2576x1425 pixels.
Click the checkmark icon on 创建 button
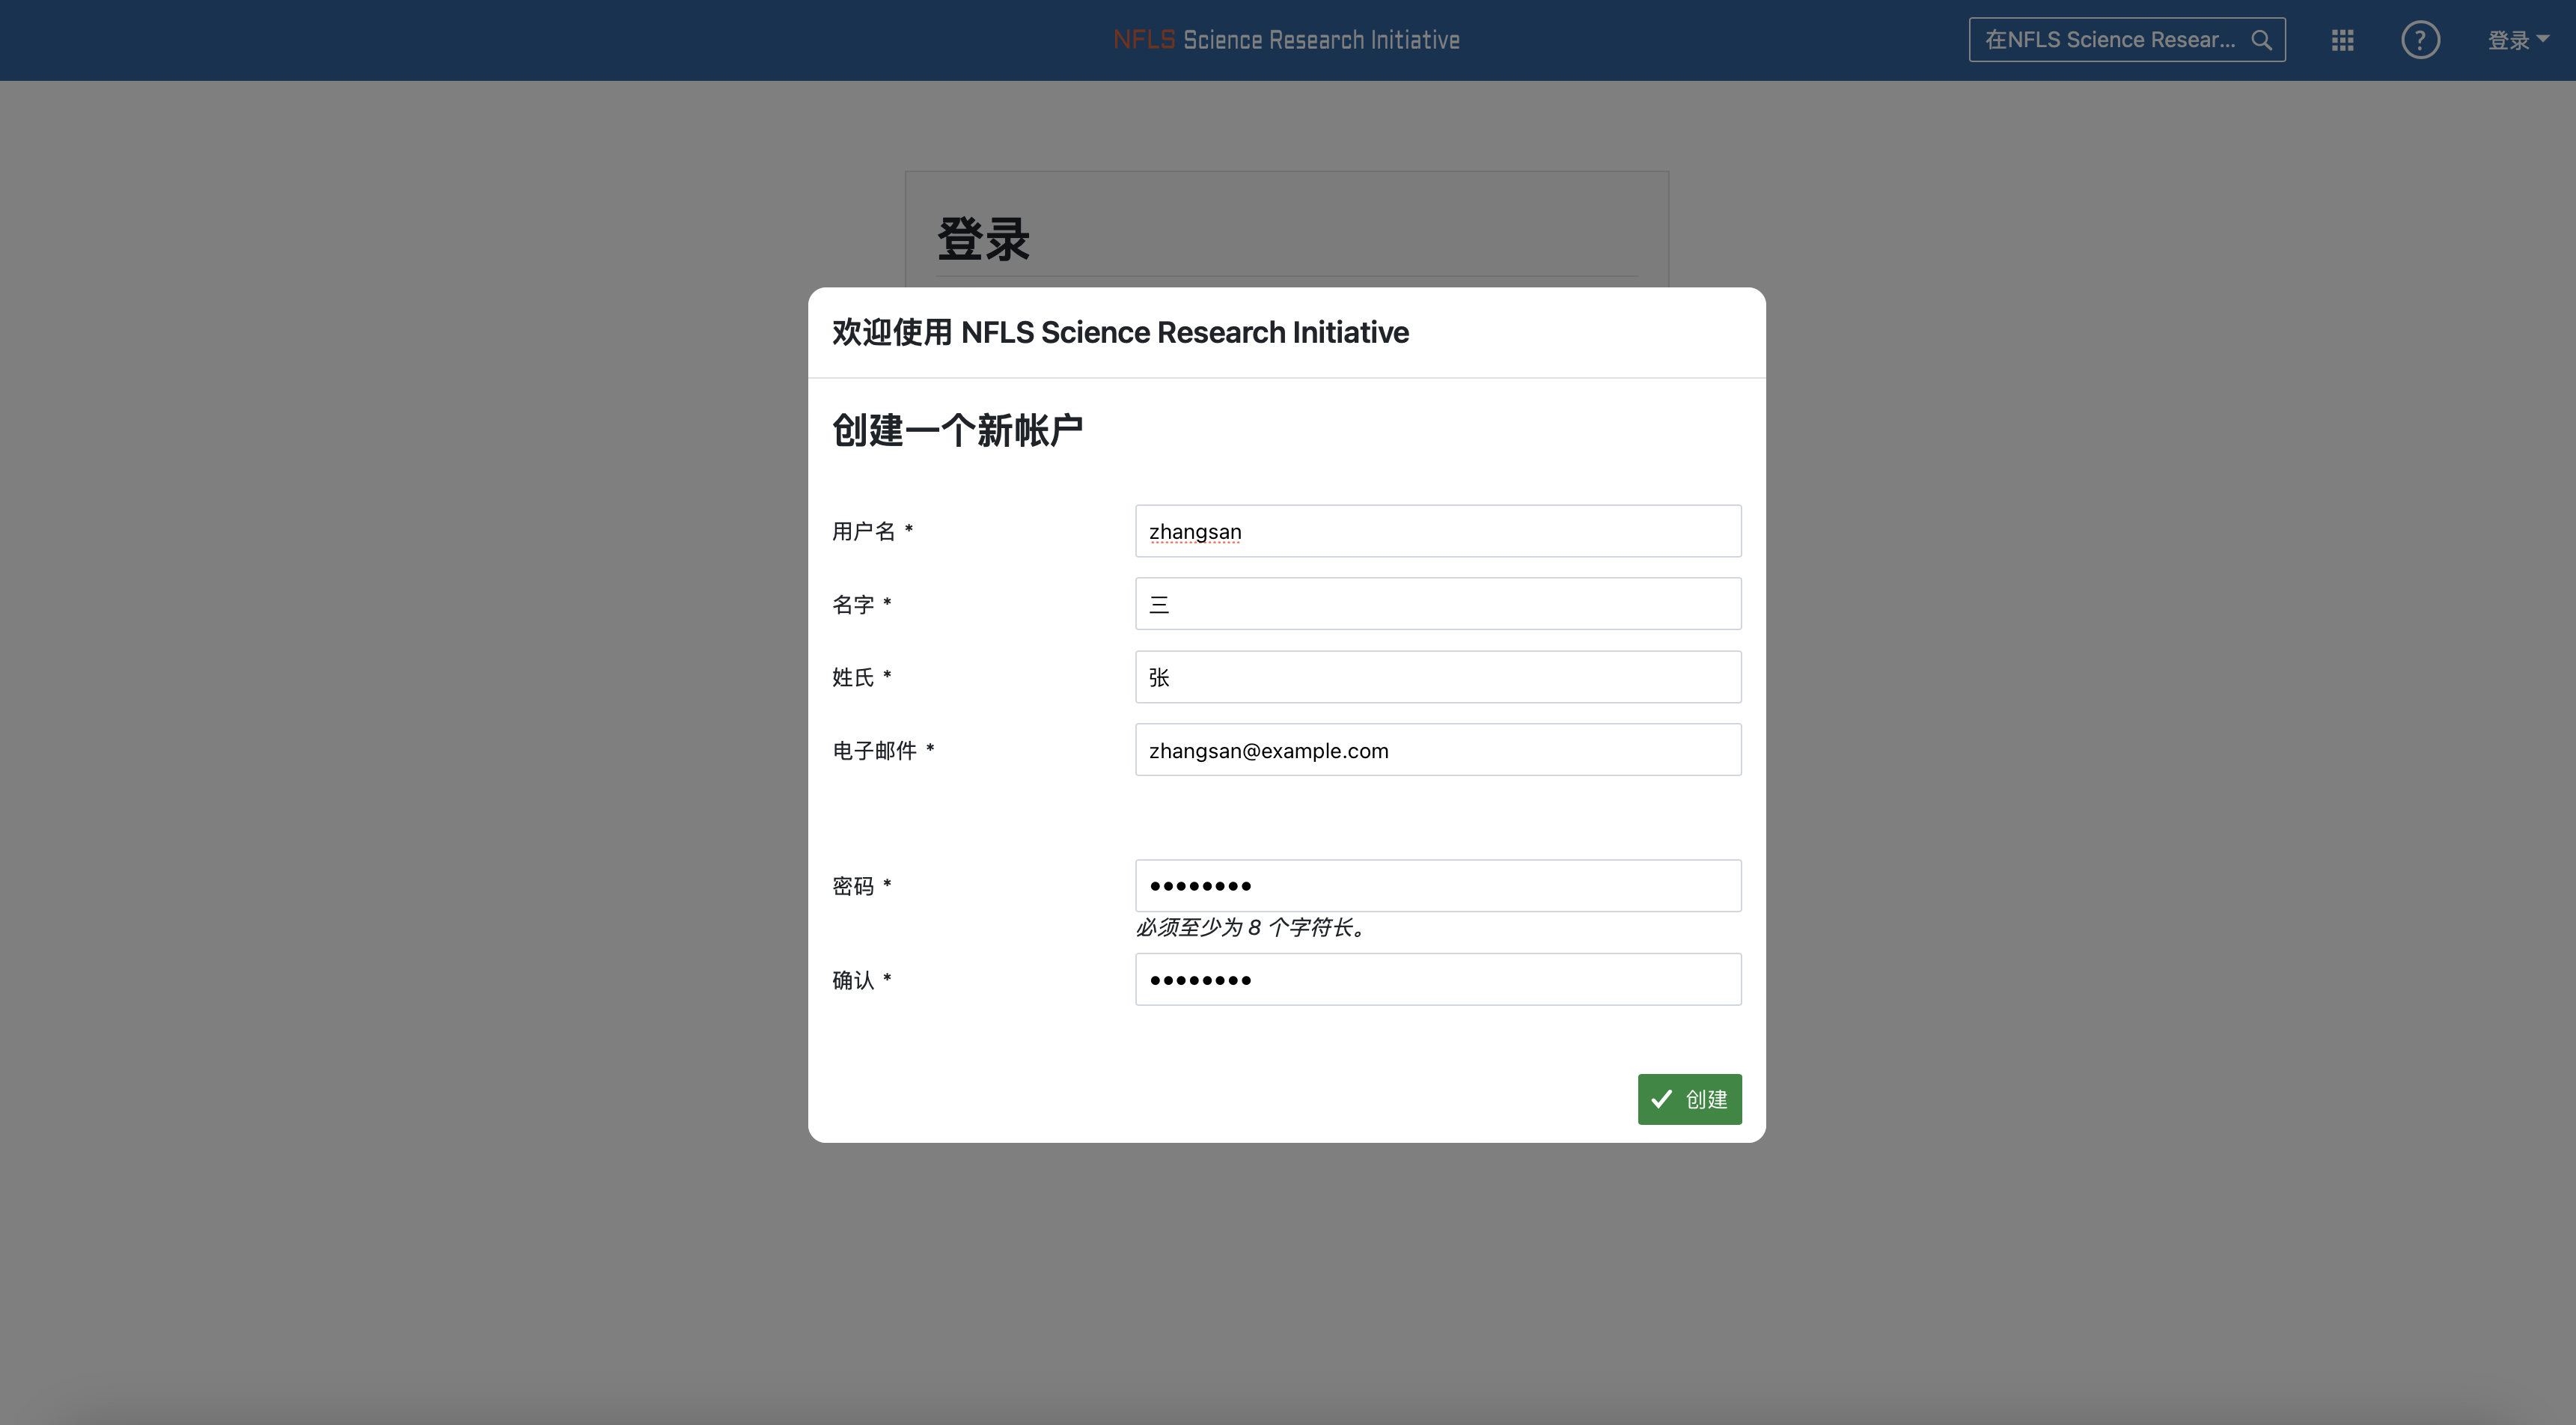click(x=1661, y=1099)
